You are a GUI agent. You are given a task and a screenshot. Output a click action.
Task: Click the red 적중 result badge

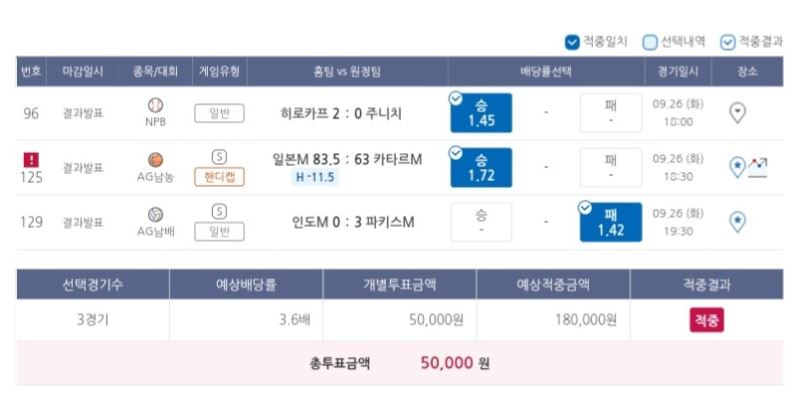(707, 320)
